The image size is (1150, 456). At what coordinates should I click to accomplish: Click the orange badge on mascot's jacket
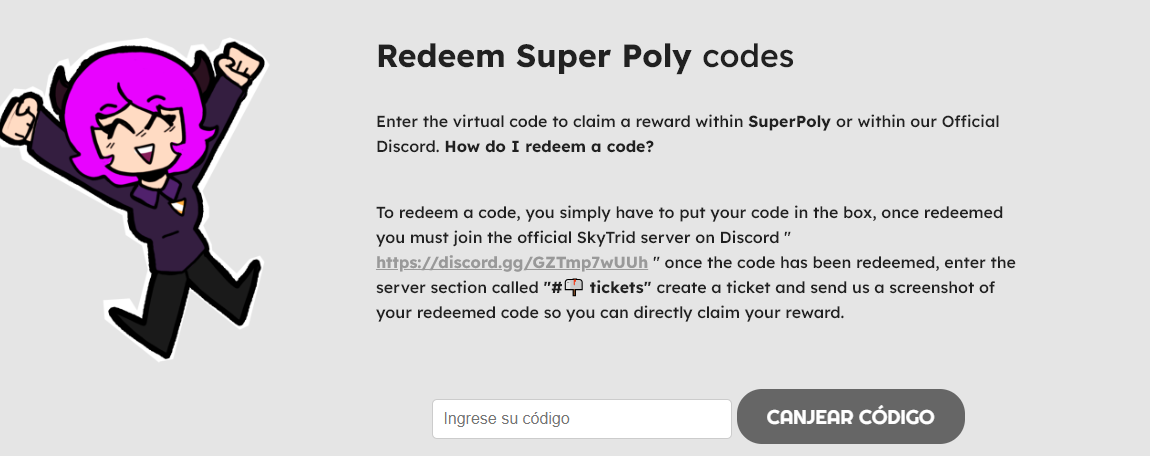pos(178,206)
